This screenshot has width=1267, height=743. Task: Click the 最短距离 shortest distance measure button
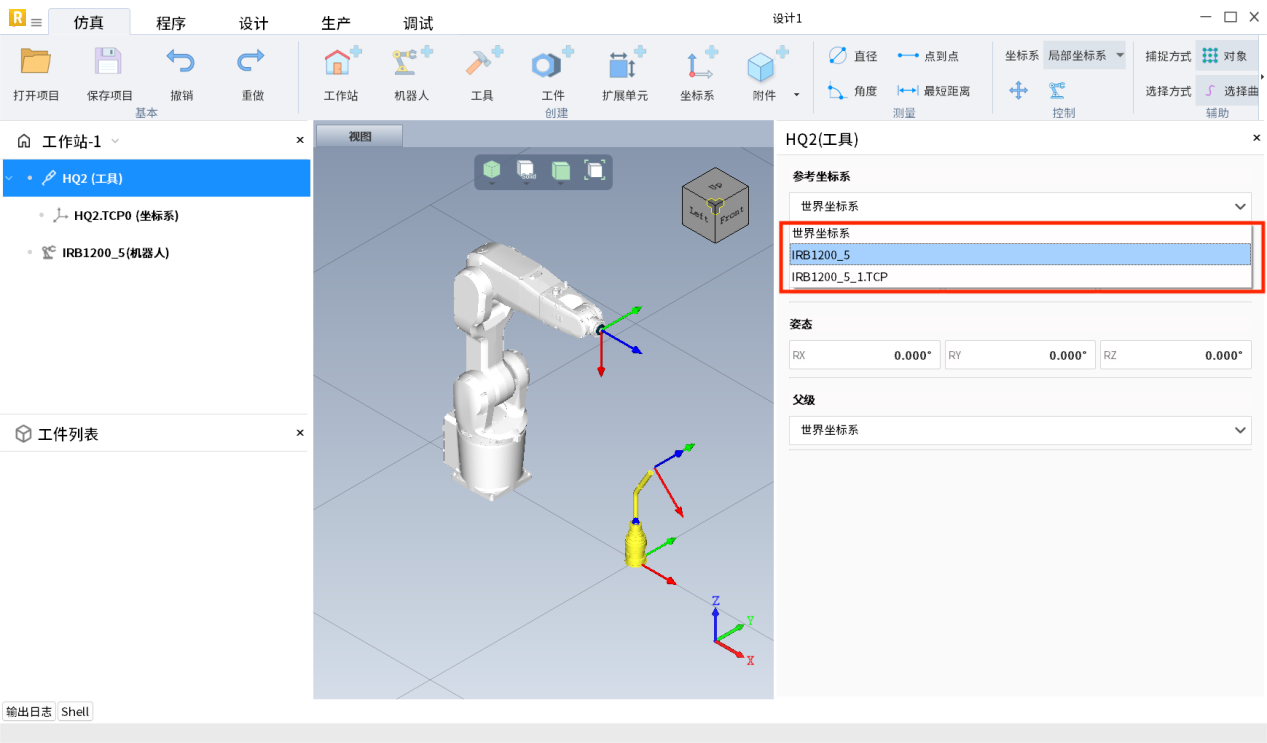coord(936,91)
